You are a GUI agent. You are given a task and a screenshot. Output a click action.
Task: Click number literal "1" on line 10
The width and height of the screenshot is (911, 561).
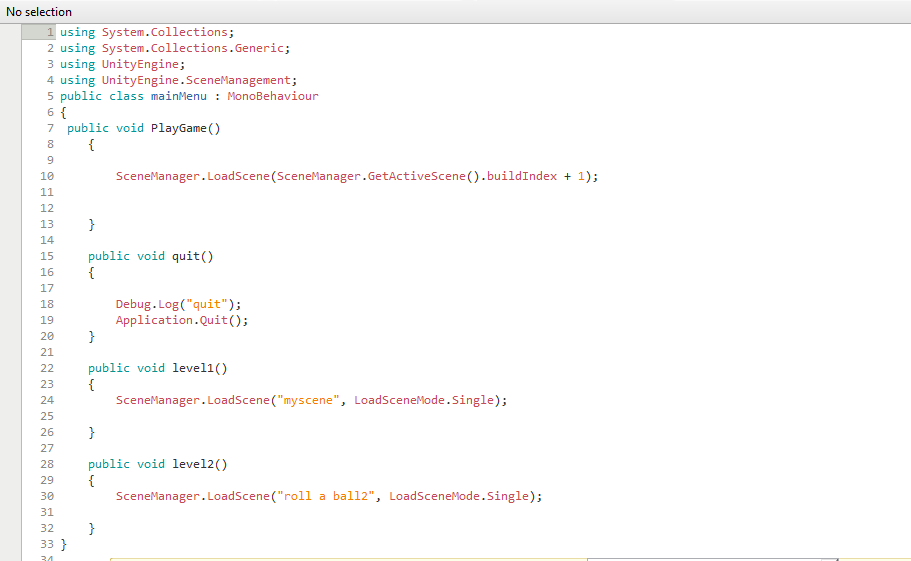[x=581, y=176]
